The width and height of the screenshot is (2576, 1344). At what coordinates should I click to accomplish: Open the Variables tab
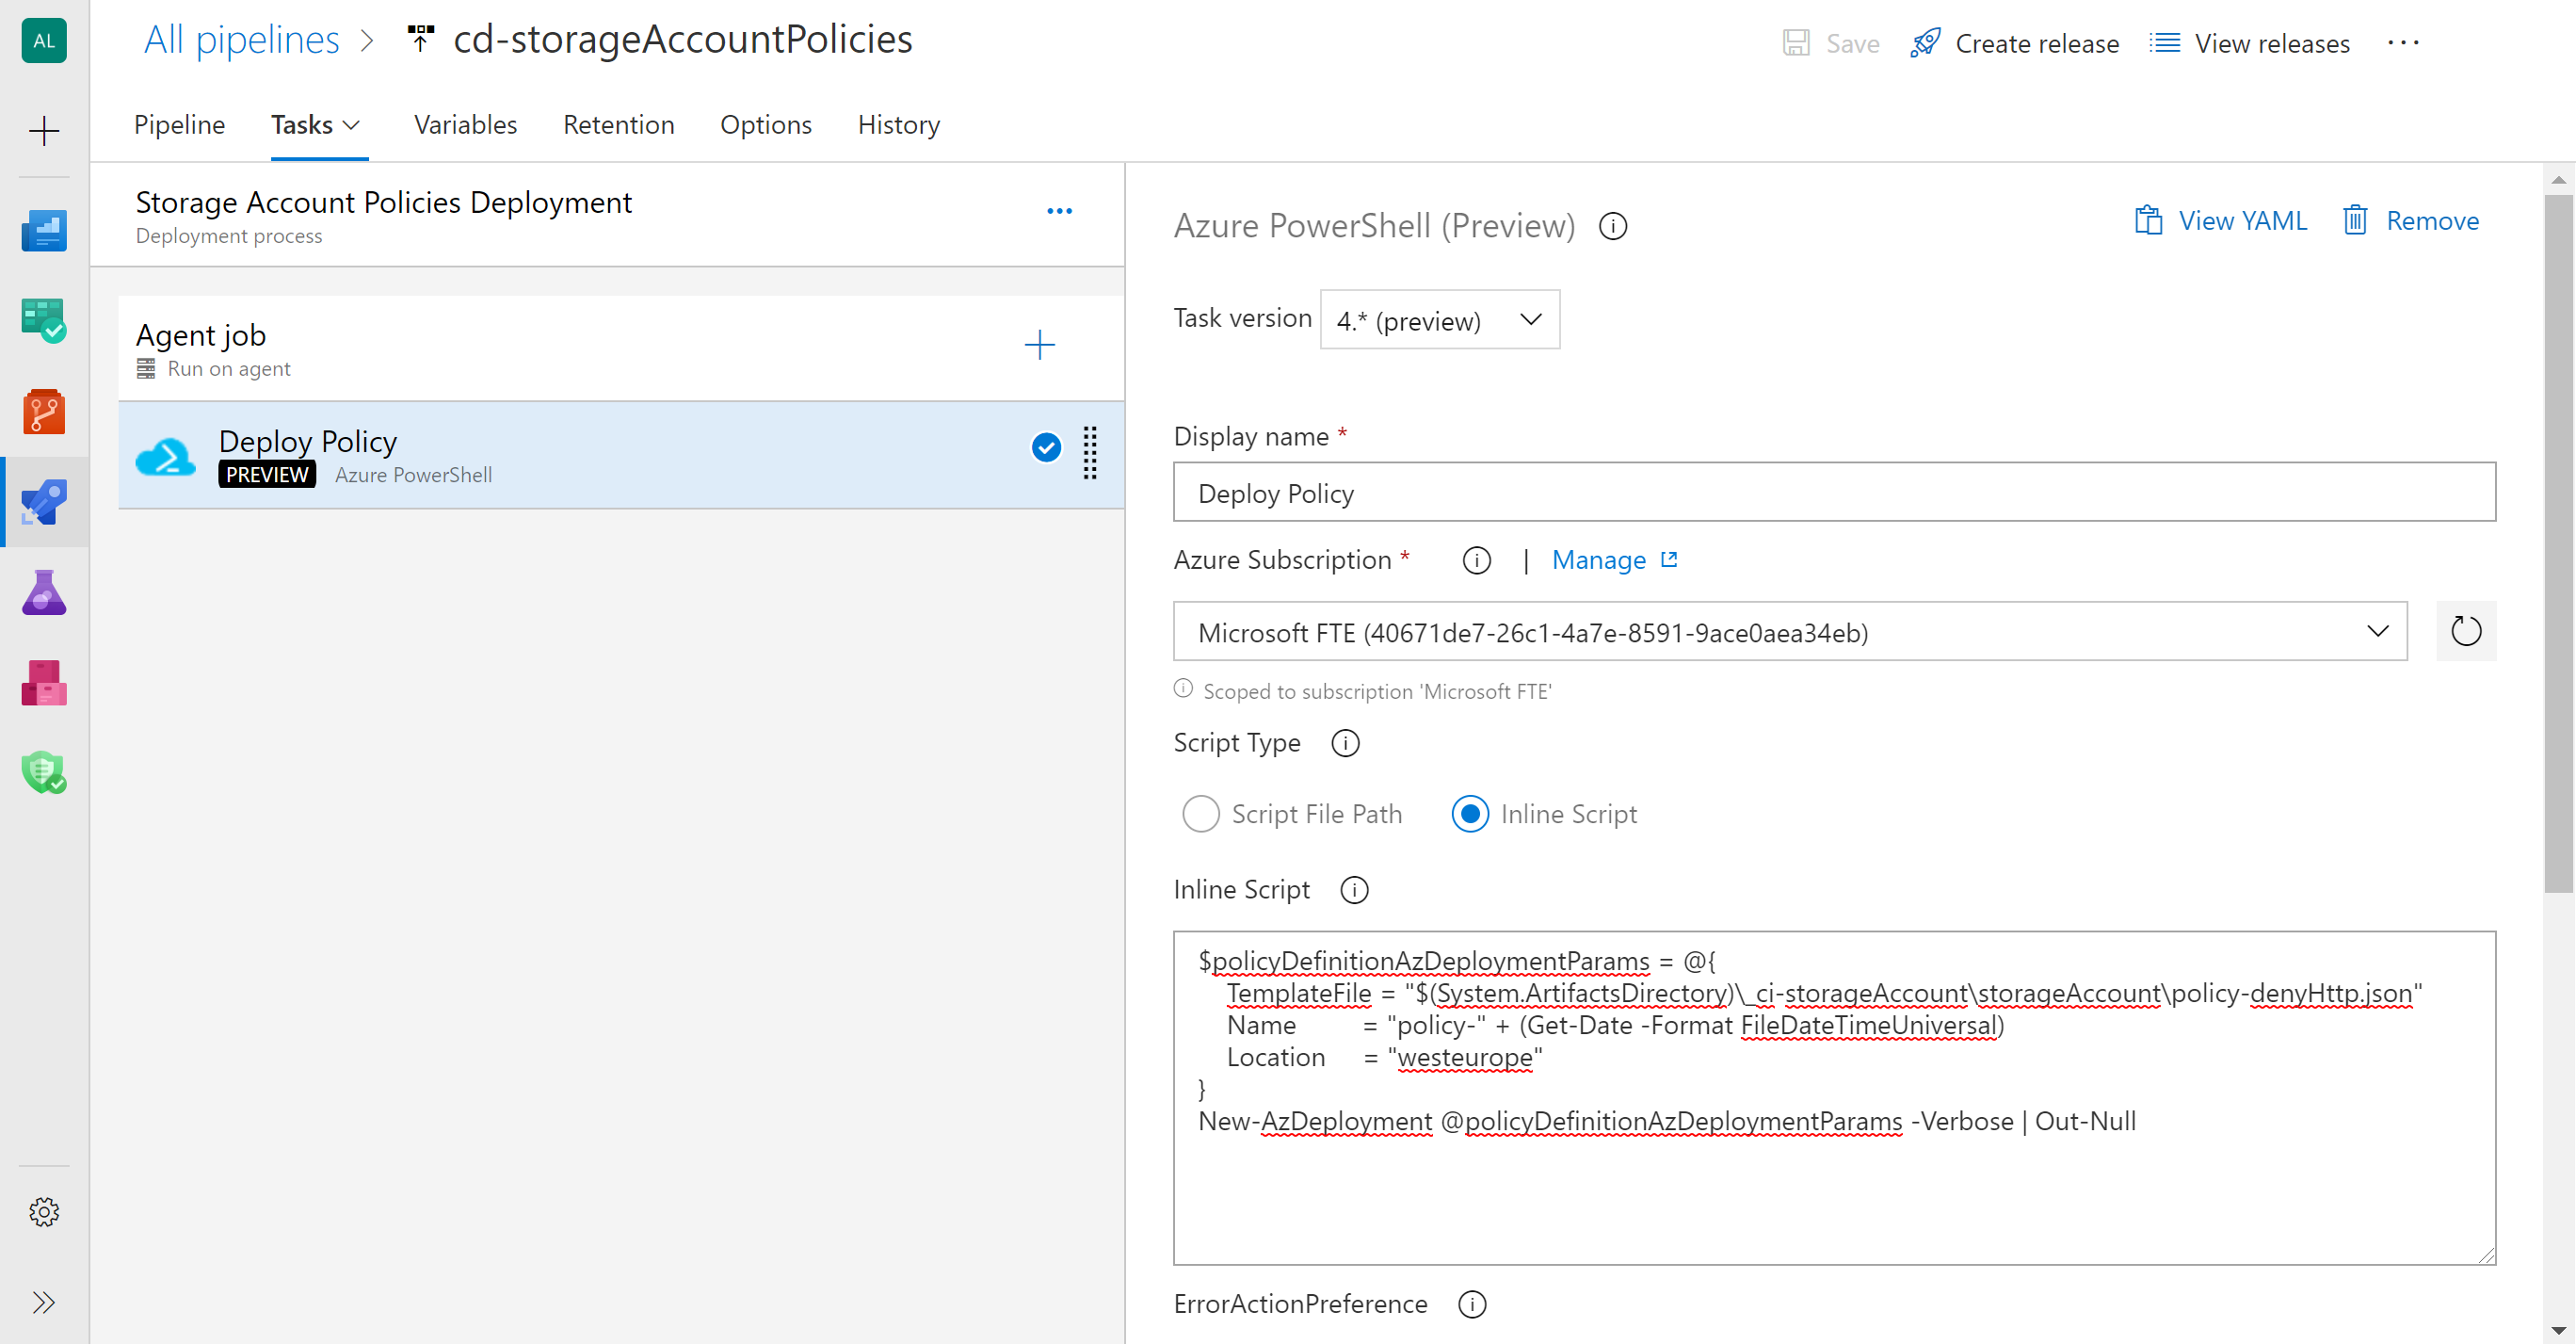[x=465, y=122]
